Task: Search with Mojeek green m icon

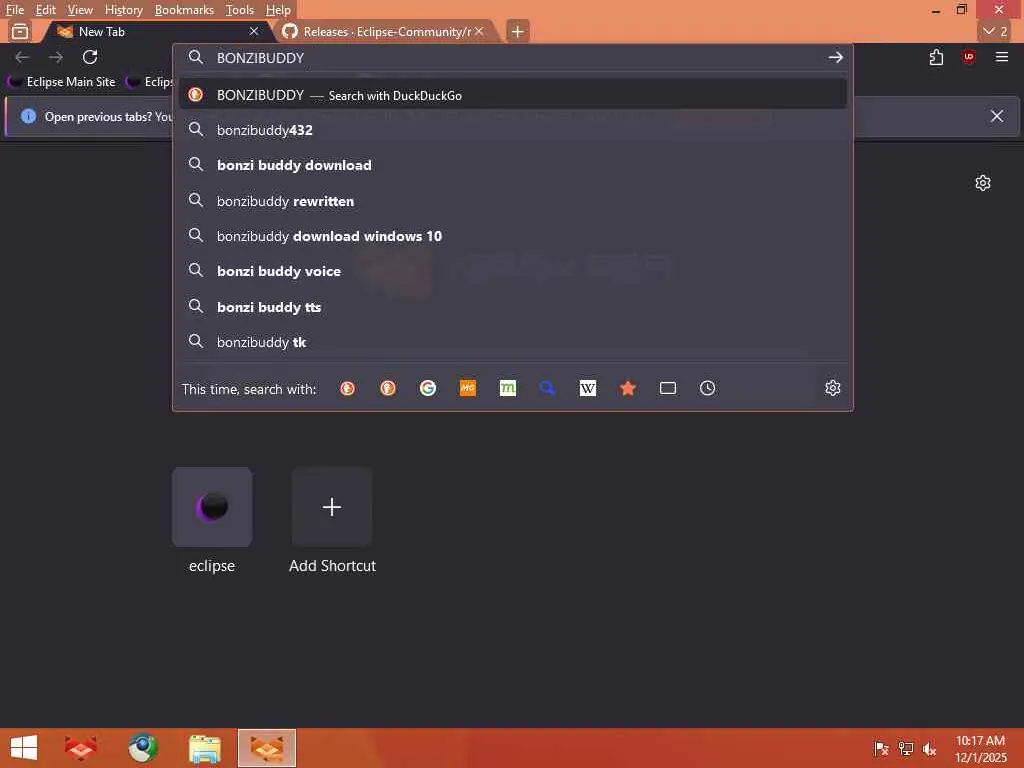Action: (x=507, y=389)
